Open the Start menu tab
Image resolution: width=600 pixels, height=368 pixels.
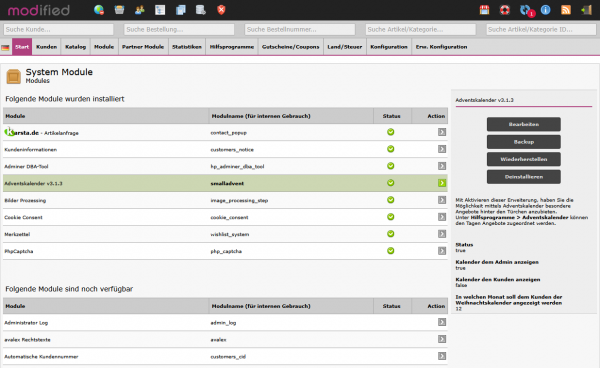22,47
